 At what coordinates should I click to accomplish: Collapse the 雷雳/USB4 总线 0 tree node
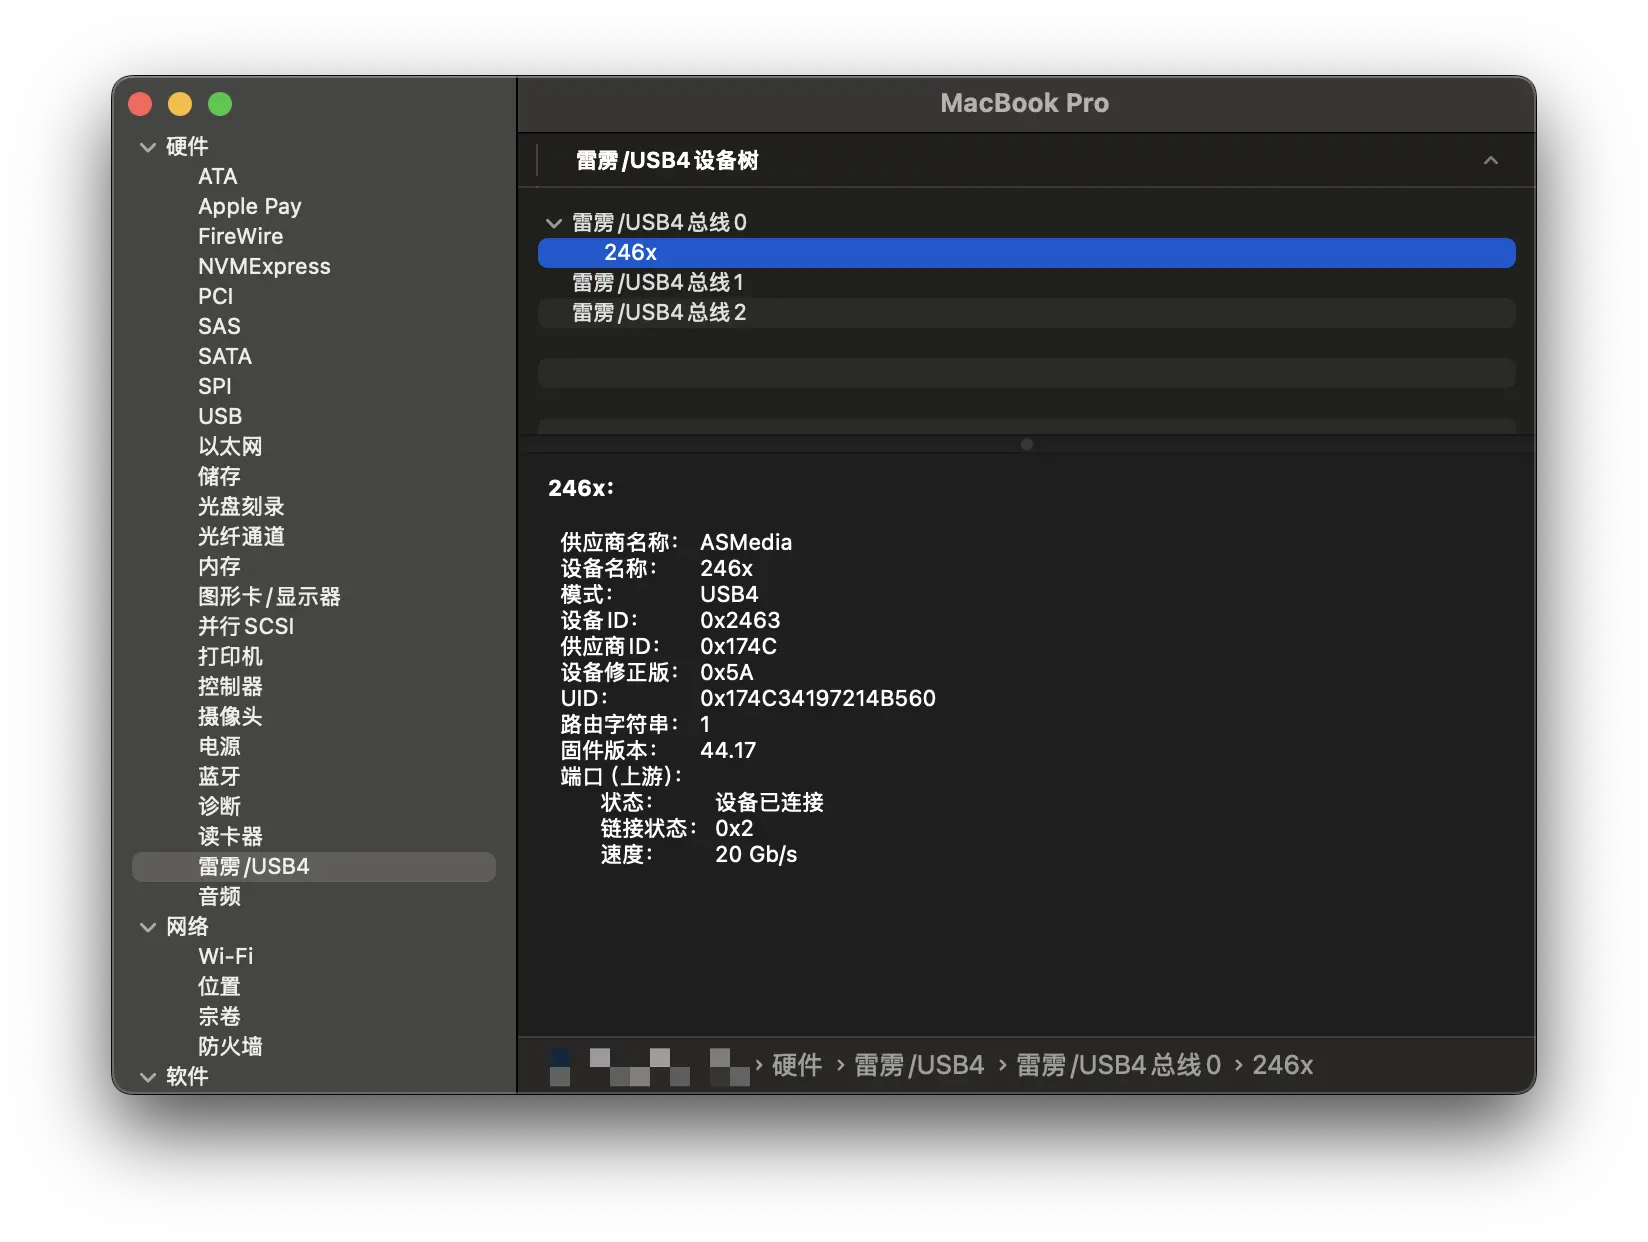pyautogui.click(x=553, y=223)
